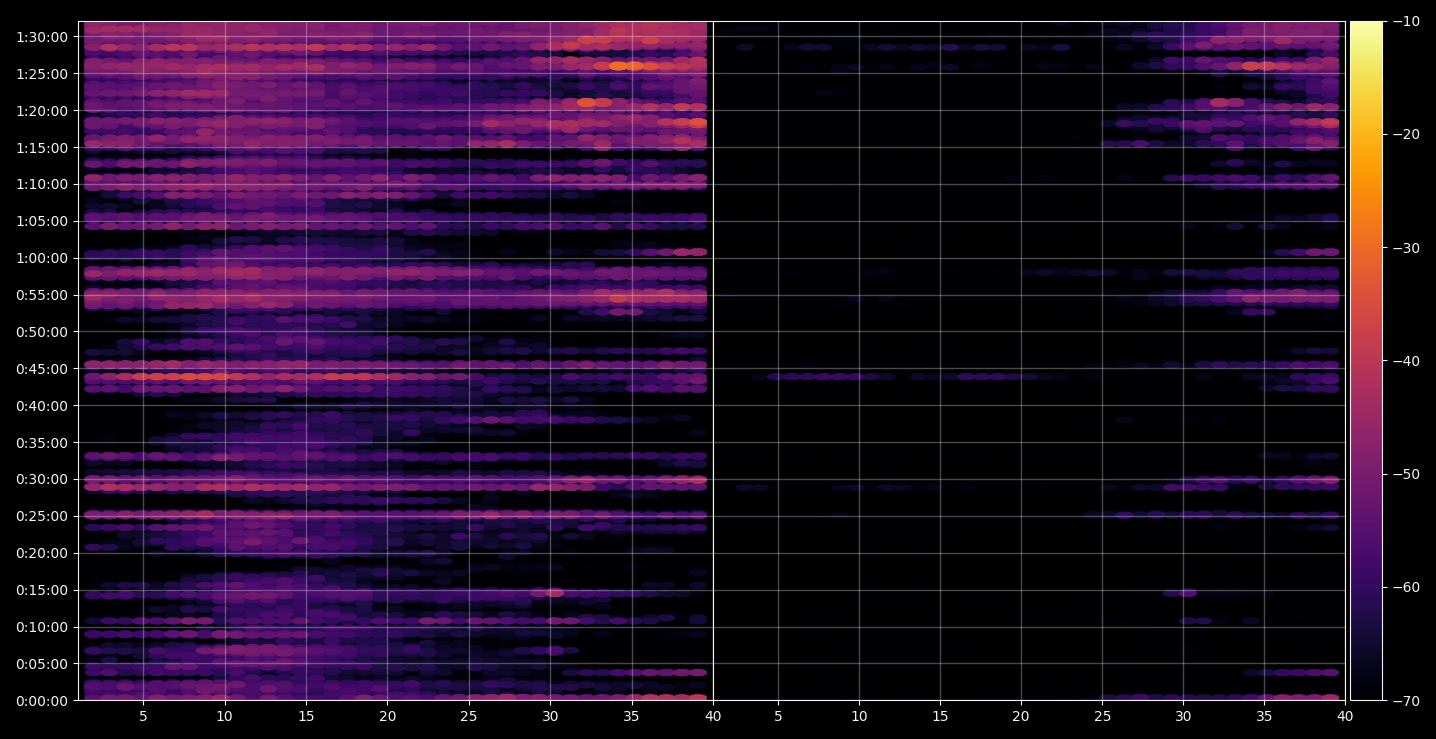Click x-axis label 5 of left heatmap

[143, 716]
